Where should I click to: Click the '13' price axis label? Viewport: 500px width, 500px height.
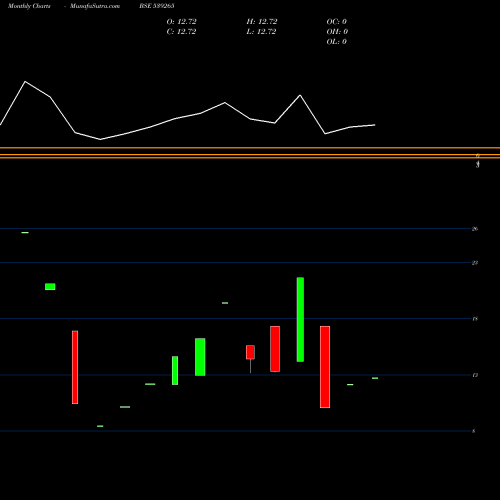pos(475,375)
